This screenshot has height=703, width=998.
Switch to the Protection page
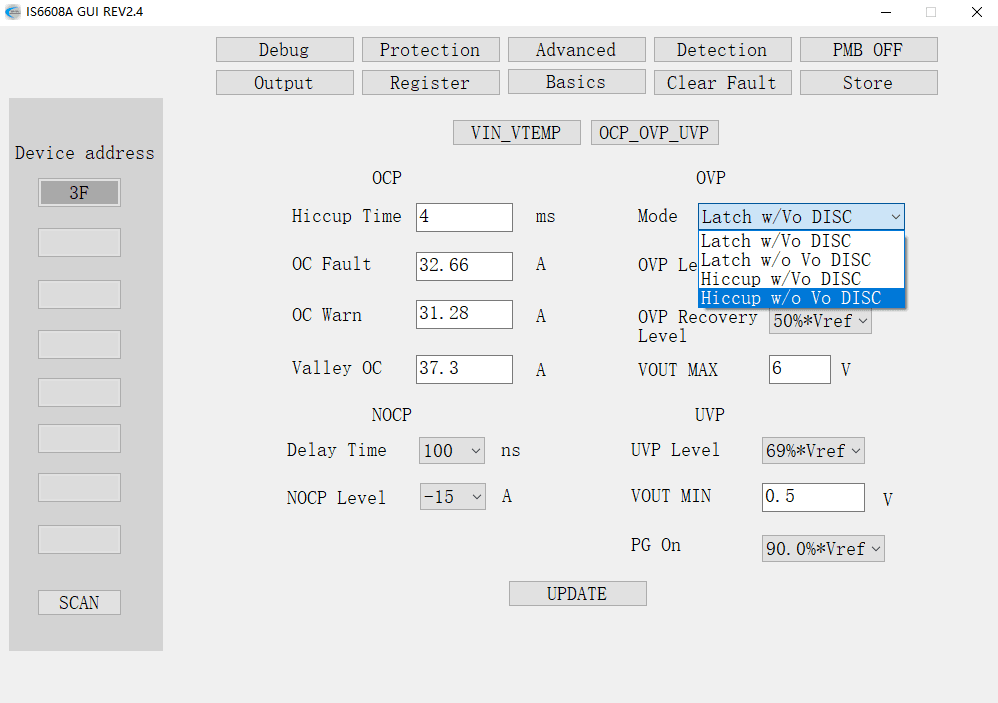[429, 50]
